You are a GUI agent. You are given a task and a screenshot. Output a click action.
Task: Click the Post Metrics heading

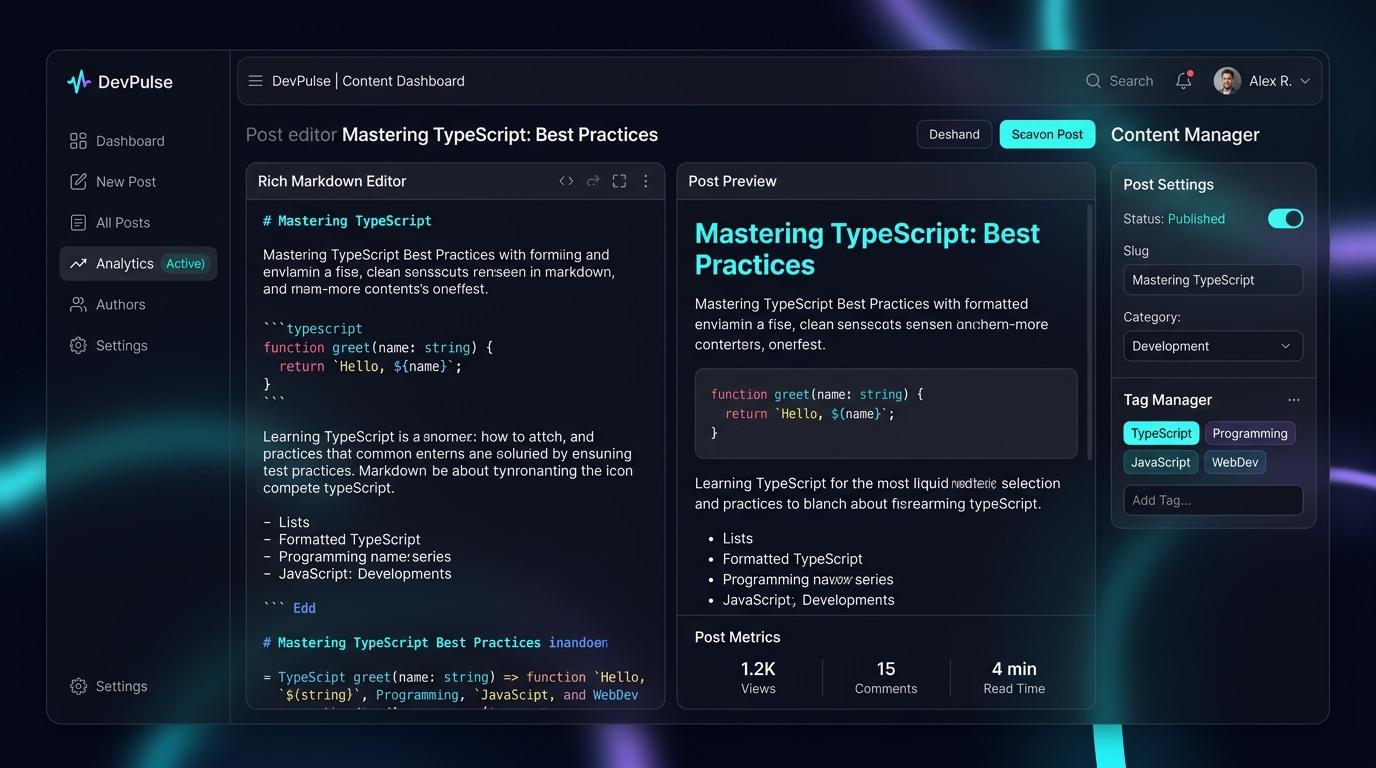tap(737, 637)
